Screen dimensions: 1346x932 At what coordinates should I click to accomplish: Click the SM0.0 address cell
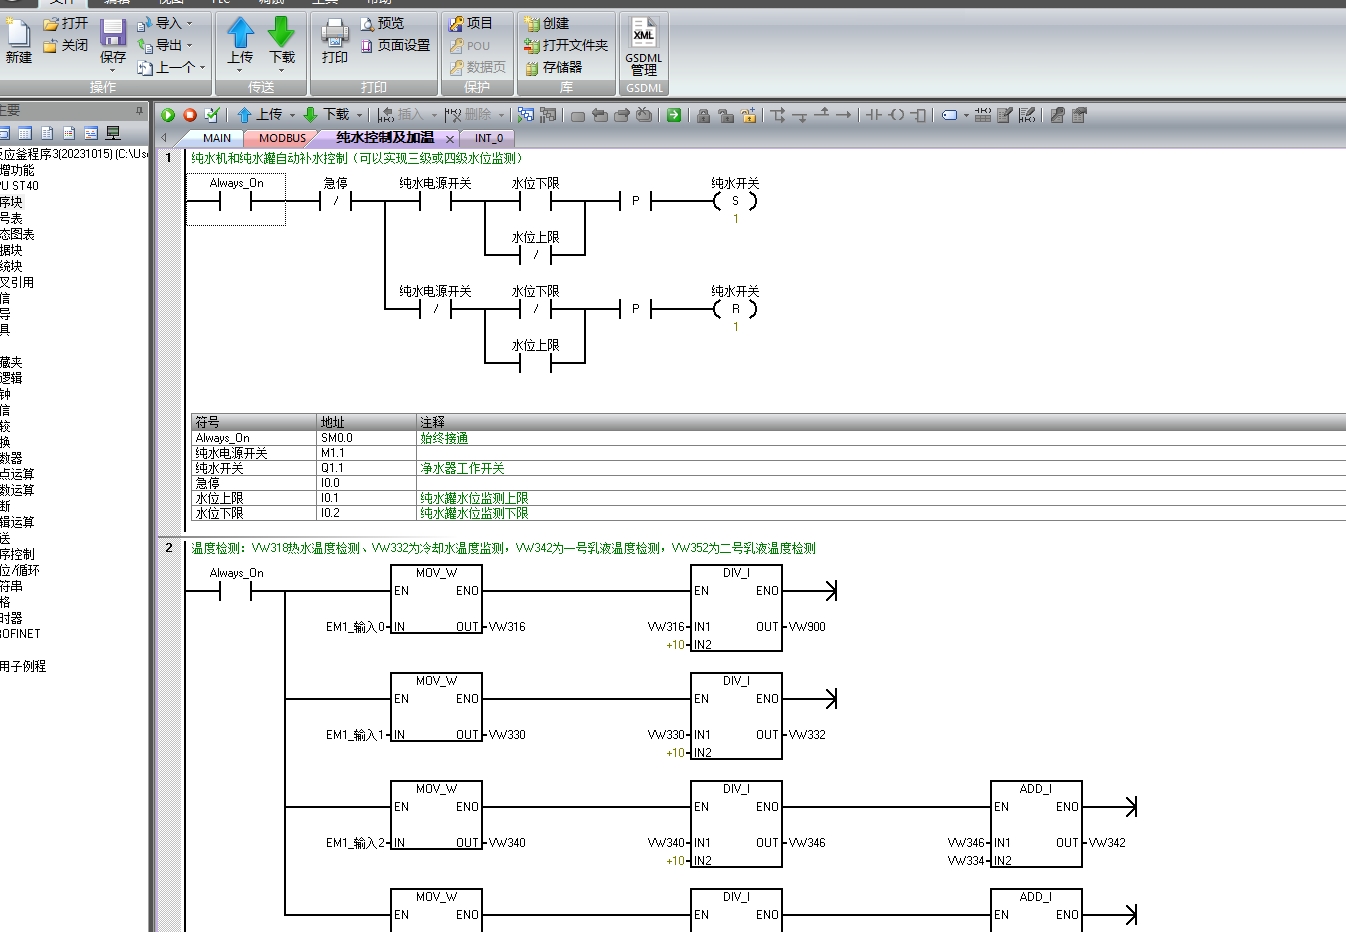366,438
